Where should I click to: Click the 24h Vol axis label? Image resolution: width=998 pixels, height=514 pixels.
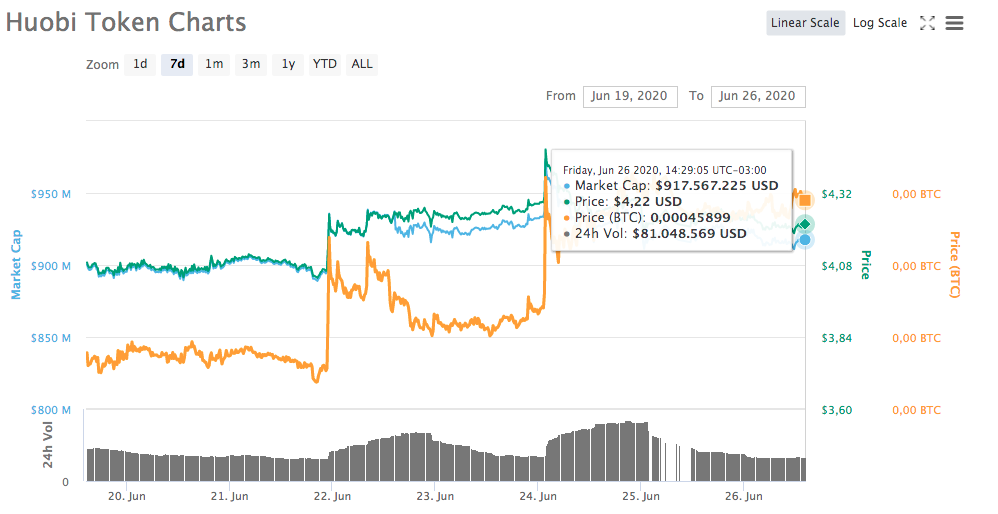click(48, 445)
